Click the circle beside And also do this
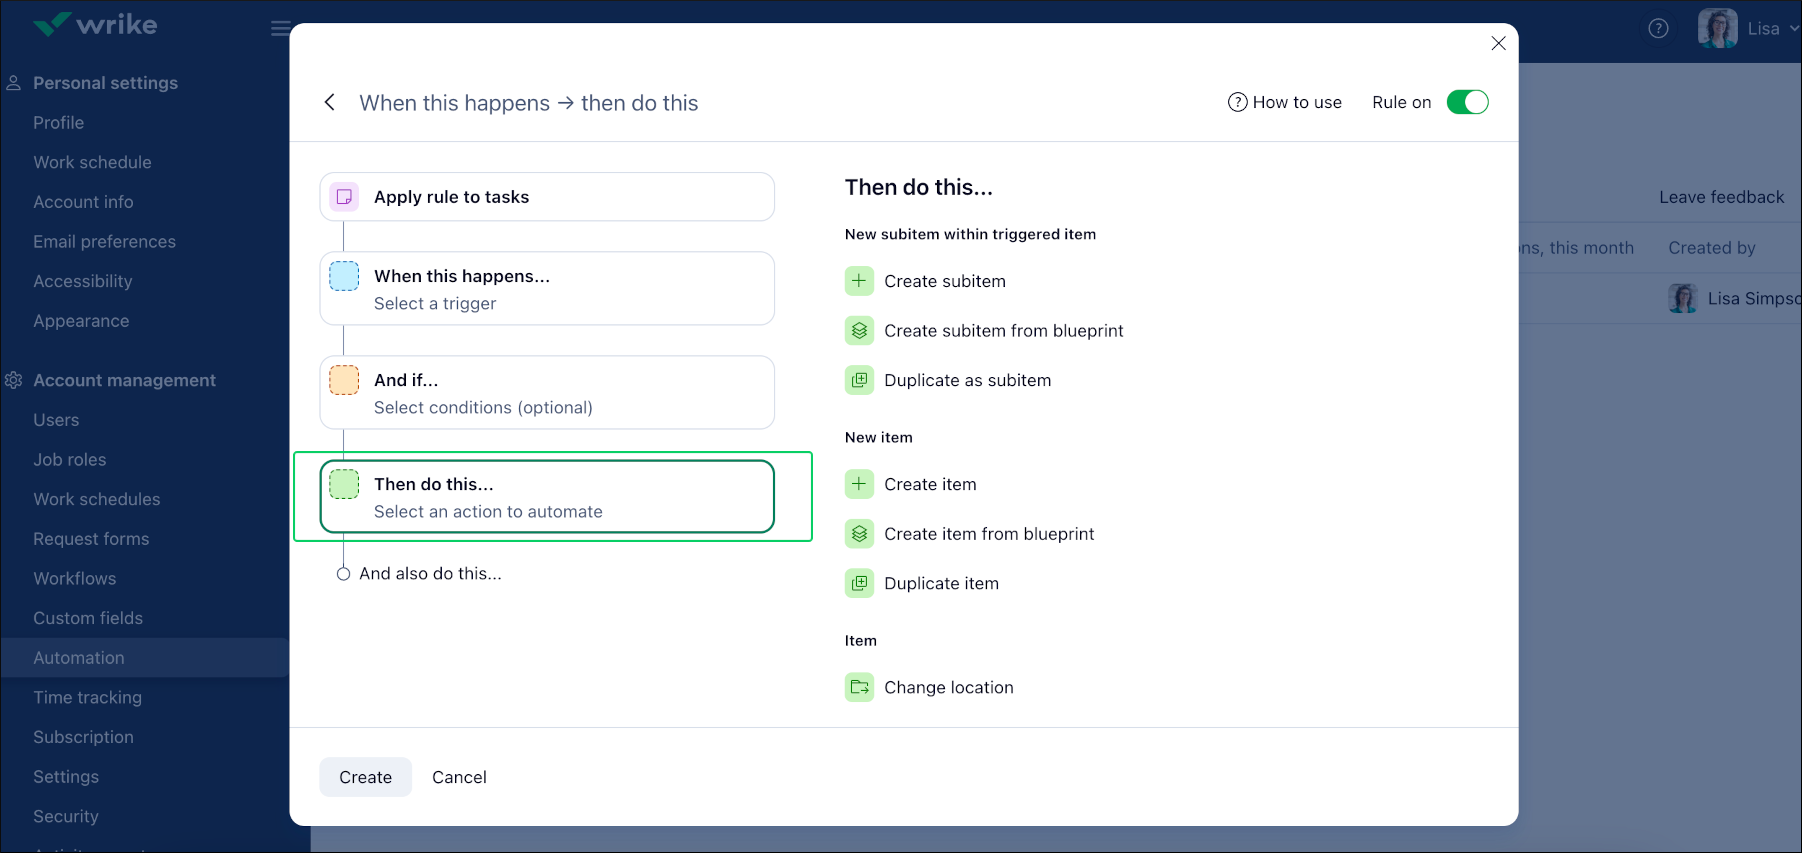Screen dimensions: 1802x853 [343, 574]
